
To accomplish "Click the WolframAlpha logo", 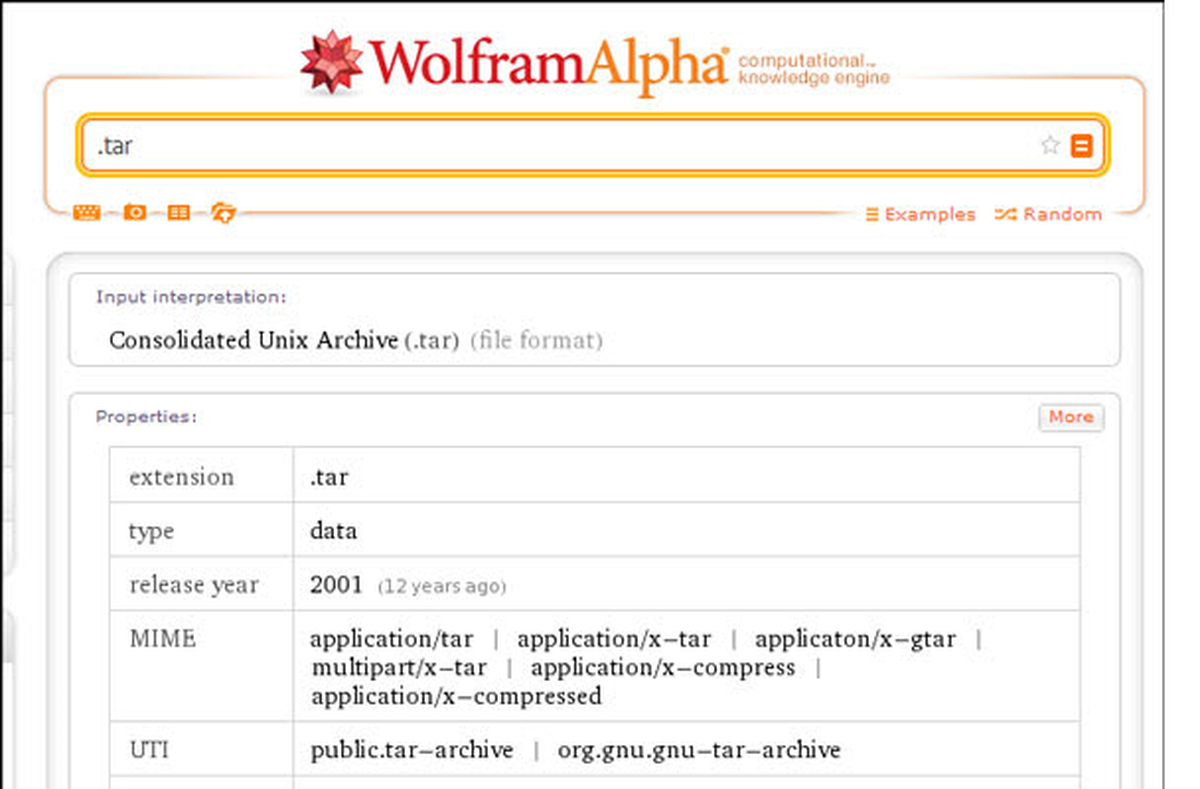I will coord(514,62).
